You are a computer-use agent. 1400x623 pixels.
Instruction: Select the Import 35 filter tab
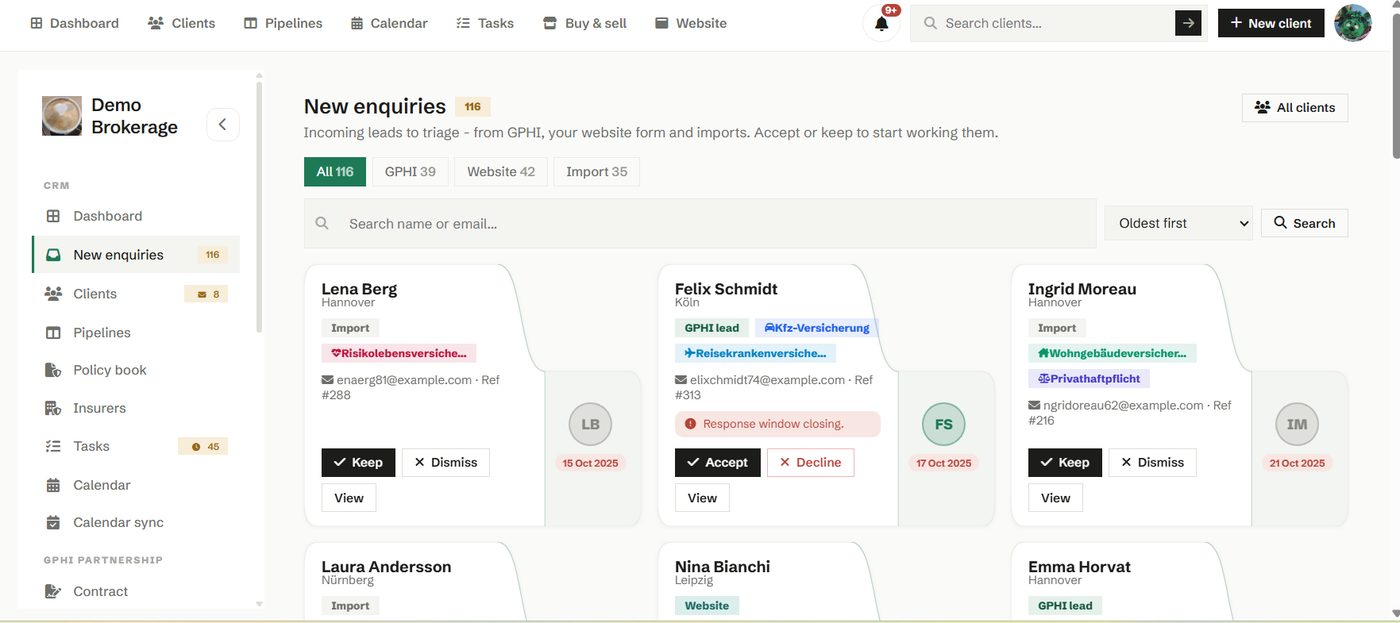pyautogui.click(x=597, y=172)
